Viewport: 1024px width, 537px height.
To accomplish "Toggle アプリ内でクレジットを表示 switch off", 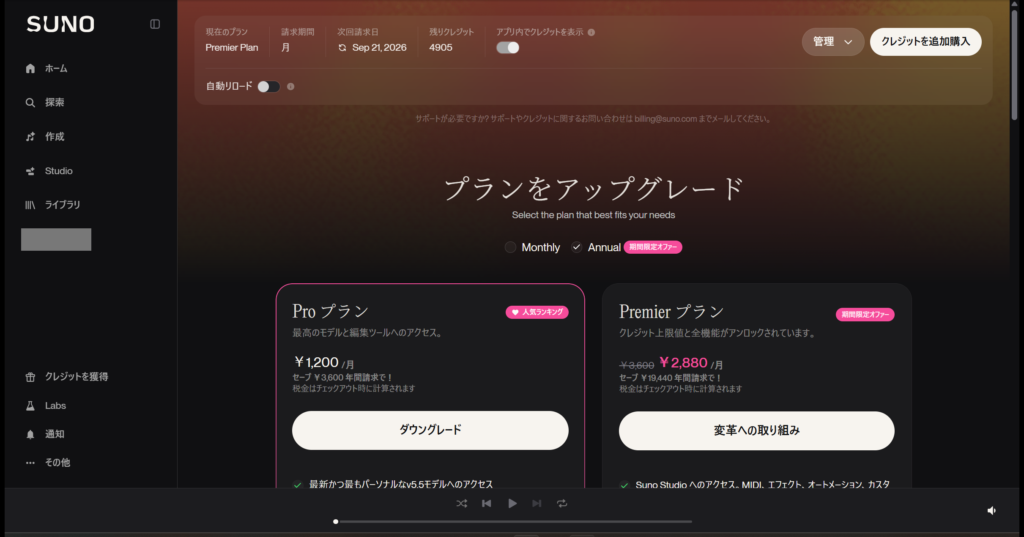I will coord(507,48).
